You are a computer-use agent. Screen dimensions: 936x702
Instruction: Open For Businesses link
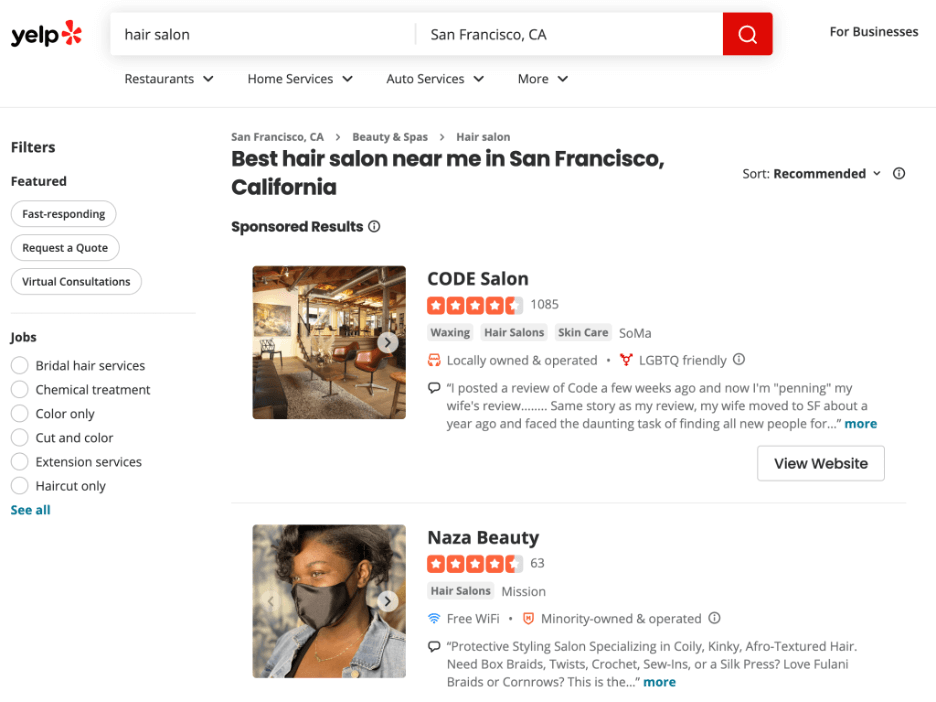click(x=874, y=32)
